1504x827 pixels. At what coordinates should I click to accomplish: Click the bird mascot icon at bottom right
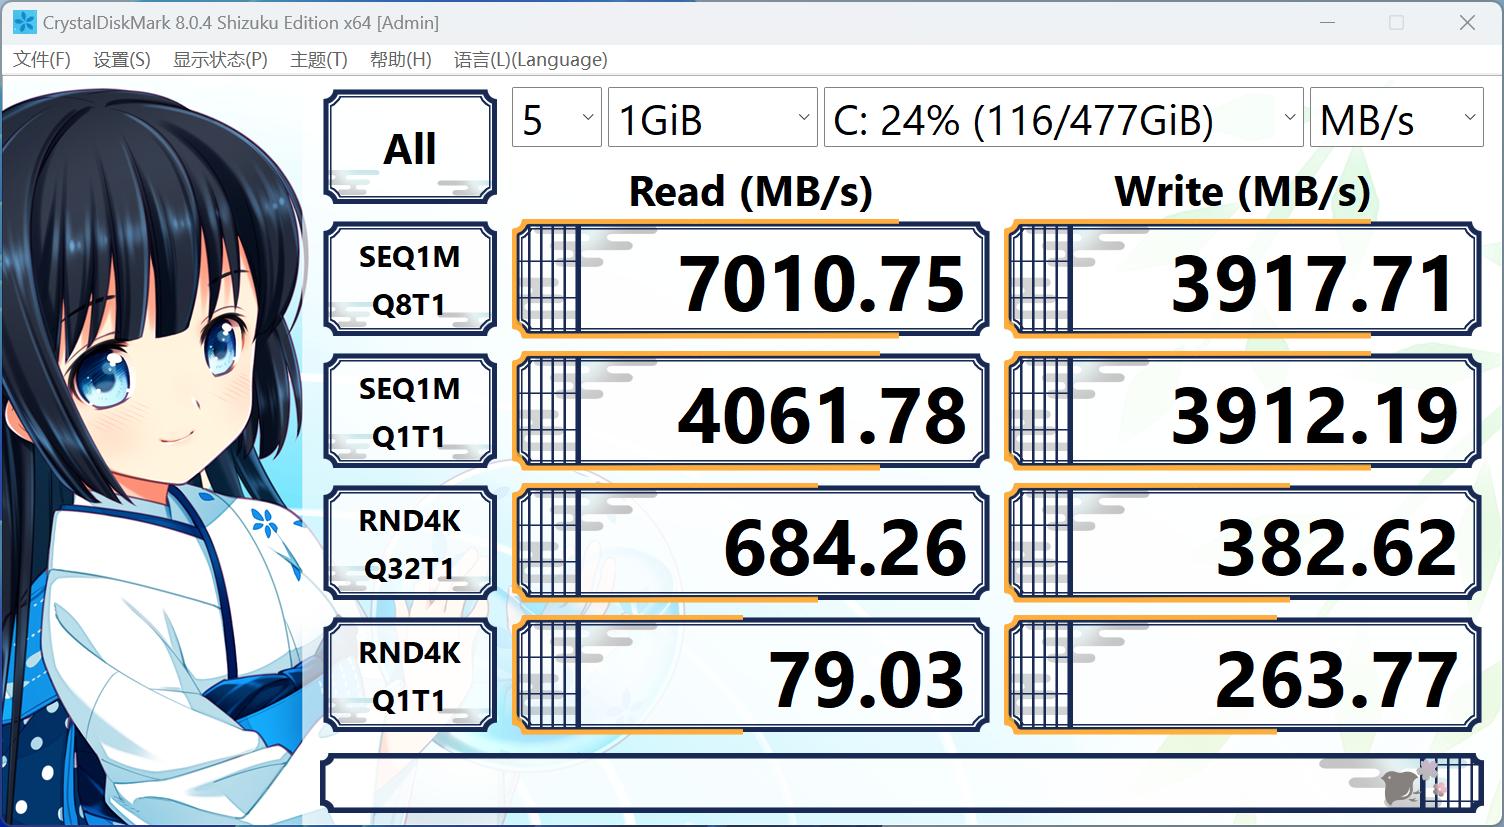(x=1400, y=788)
